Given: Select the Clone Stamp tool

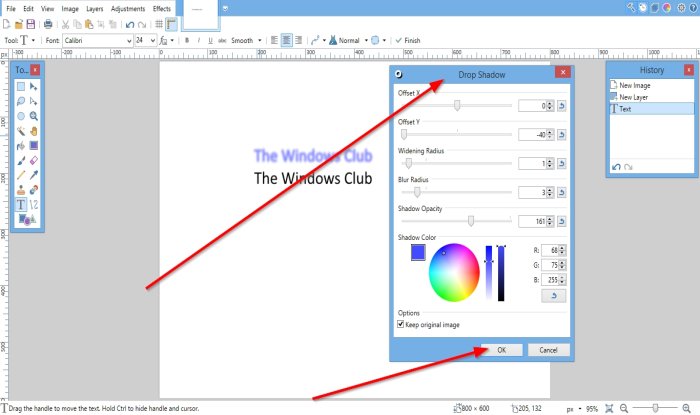Looking at the screenshot, I should 21,190.
